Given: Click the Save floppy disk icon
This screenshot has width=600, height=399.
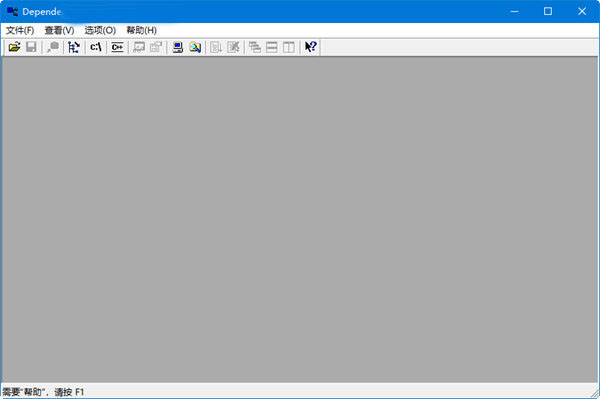Looking at the screenshot, I should [31, 47].
